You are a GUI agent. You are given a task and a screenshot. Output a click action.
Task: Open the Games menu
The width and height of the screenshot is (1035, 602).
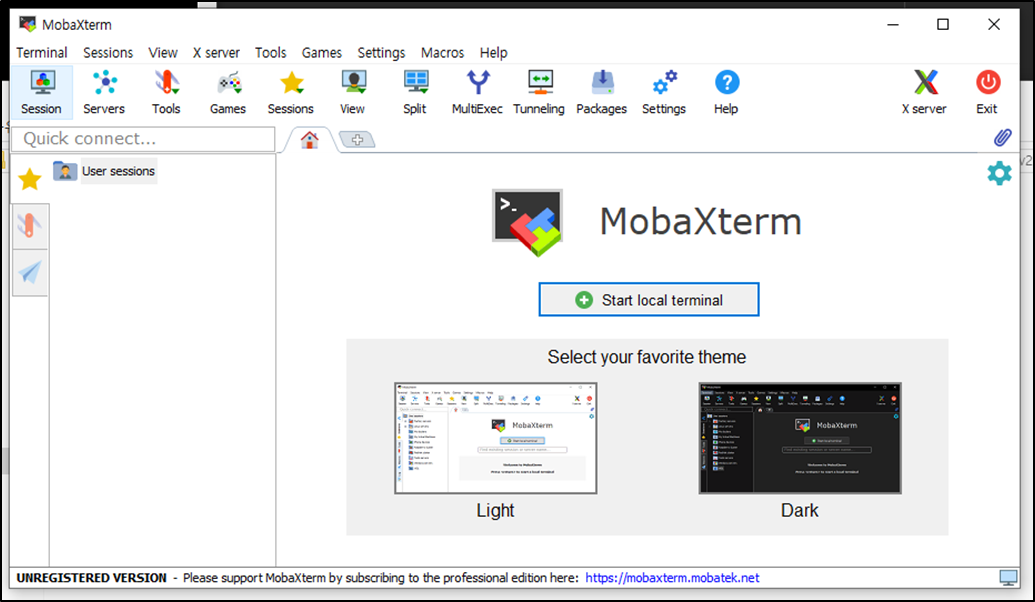(x=321, y=53)
